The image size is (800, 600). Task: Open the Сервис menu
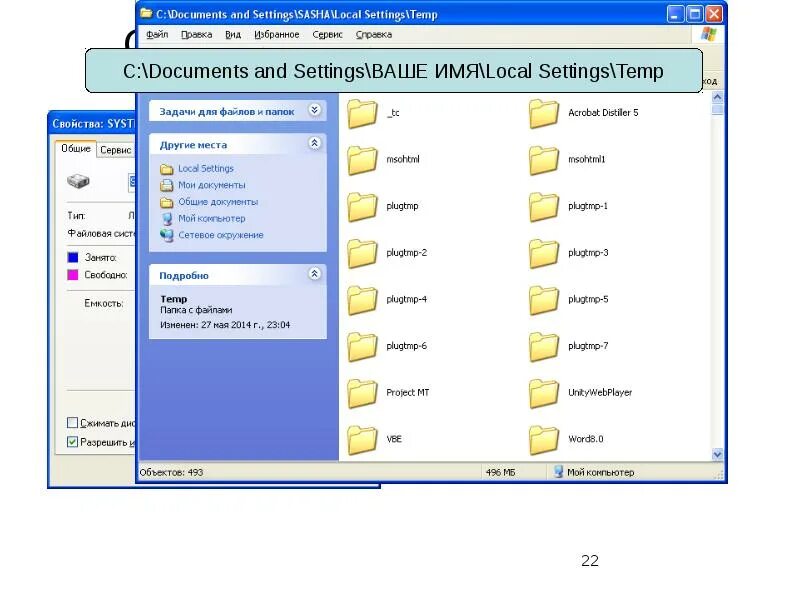tap(328, 35)
